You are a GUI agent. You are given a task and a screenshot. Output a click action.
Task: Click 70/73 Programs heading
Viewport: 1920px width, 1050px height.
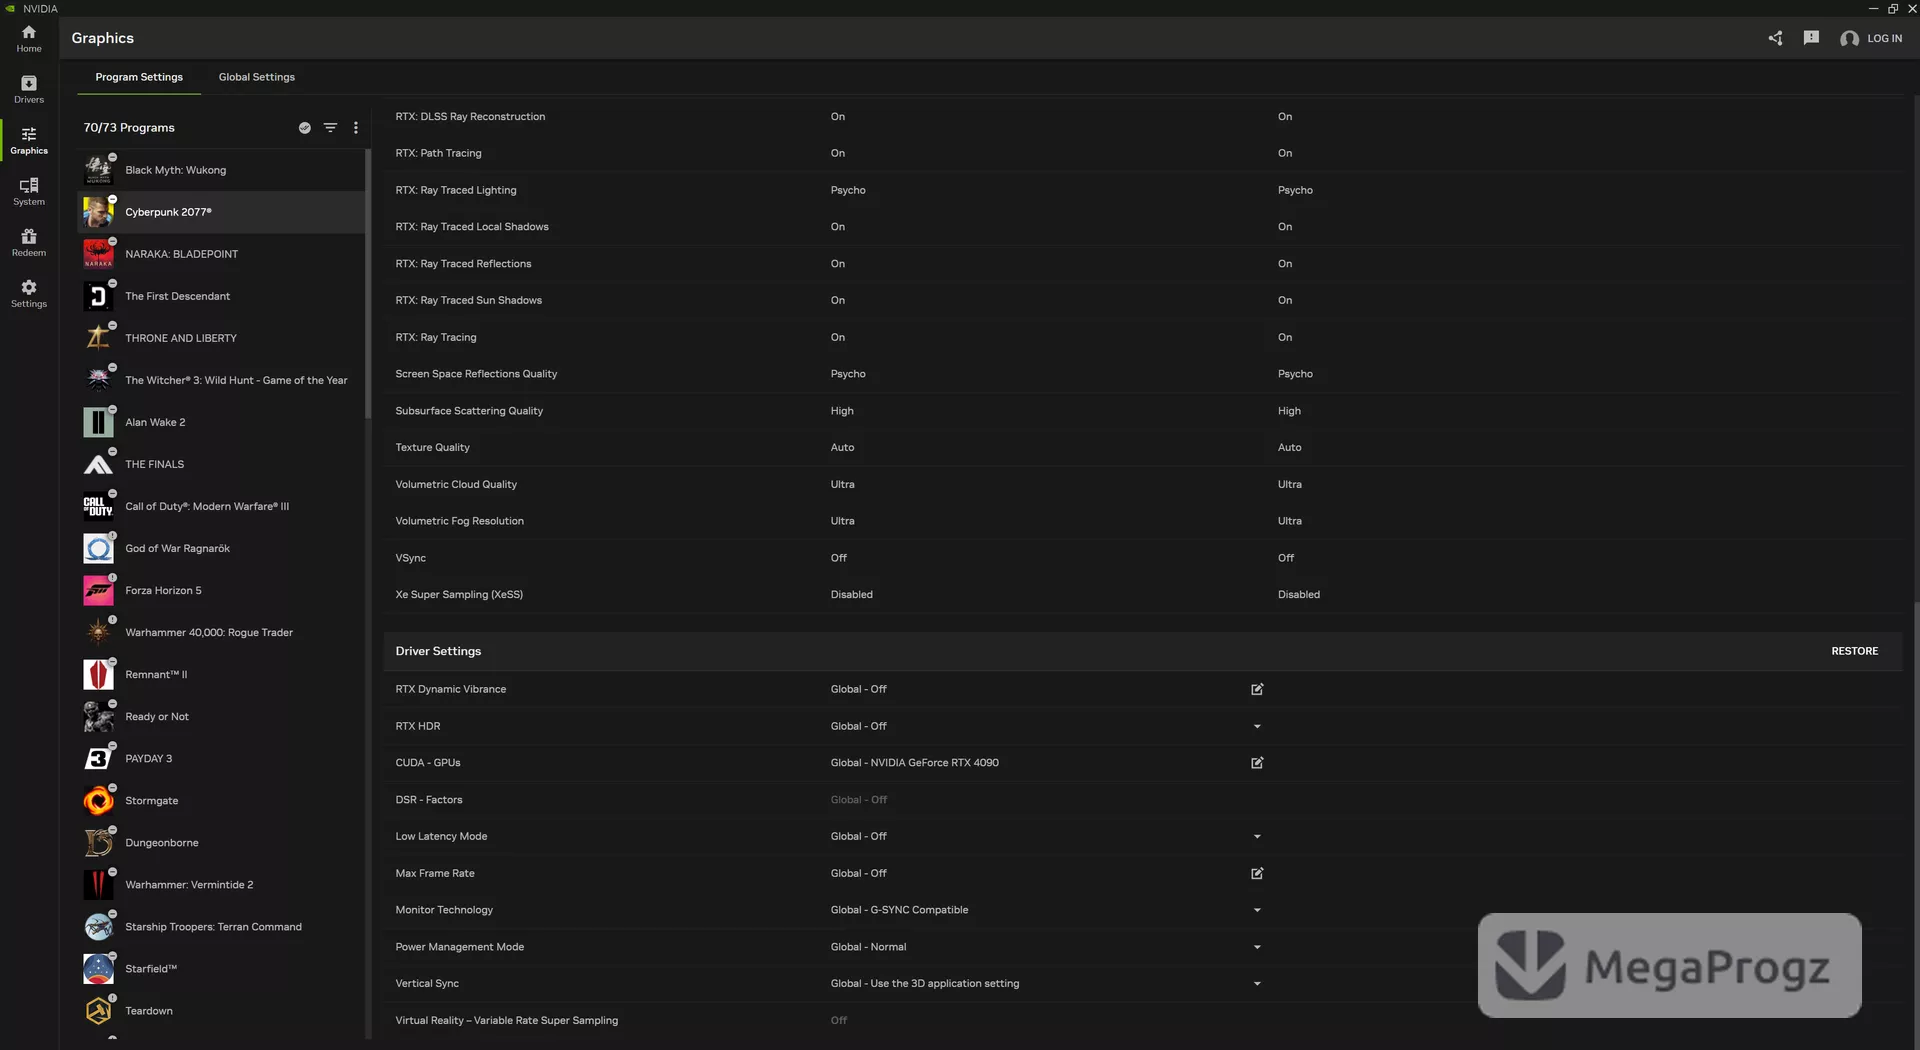129,128
